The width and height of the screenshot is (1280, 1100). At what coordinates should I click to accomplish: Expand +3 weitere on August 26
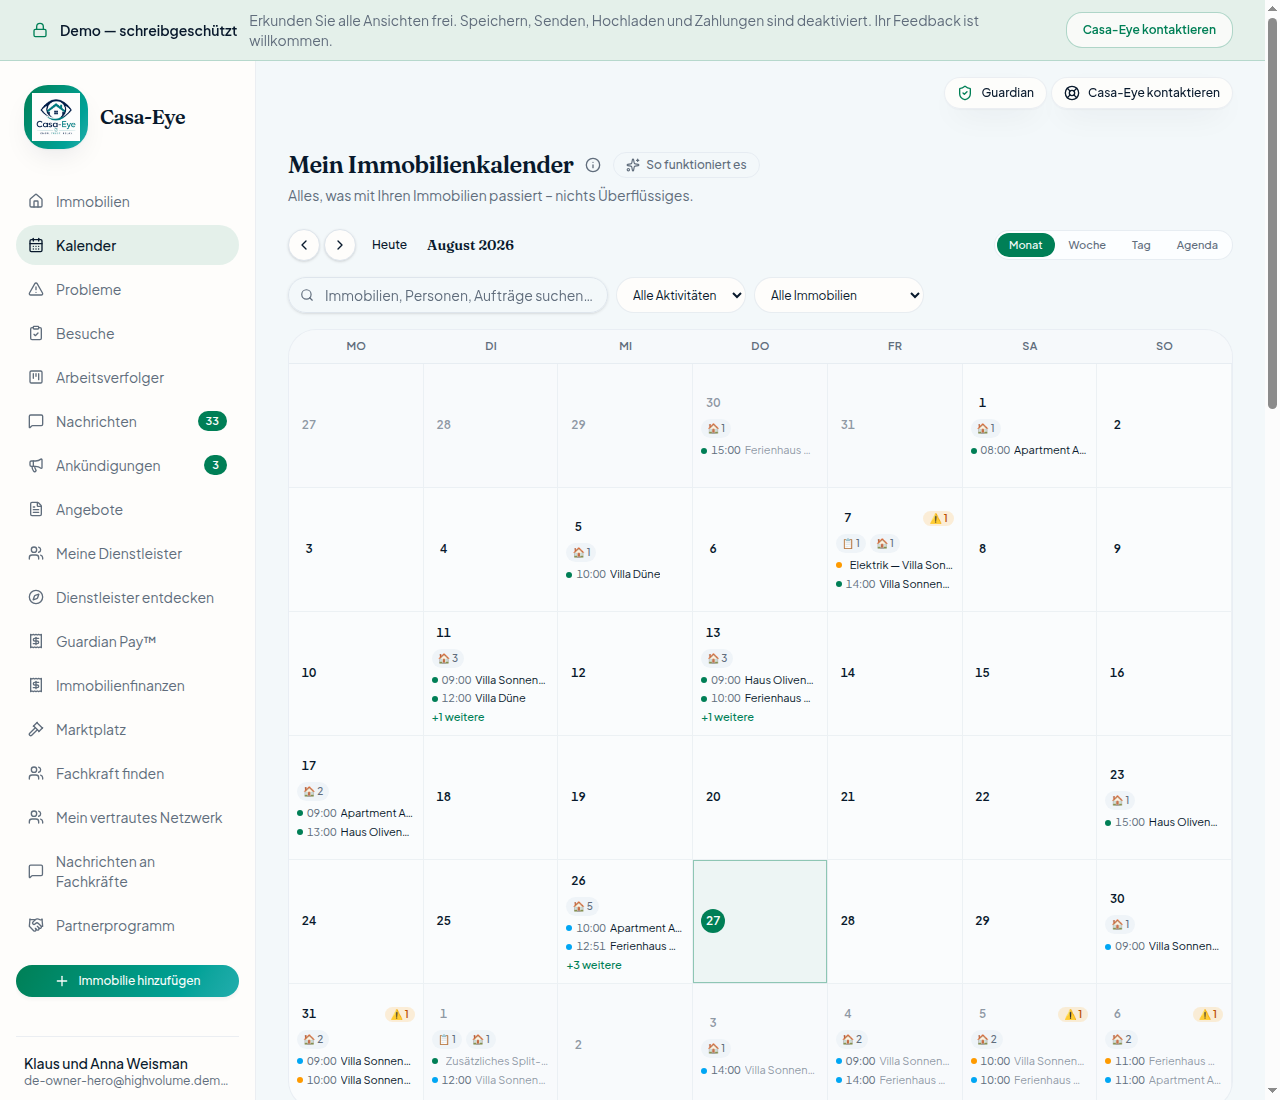point(594,965)
